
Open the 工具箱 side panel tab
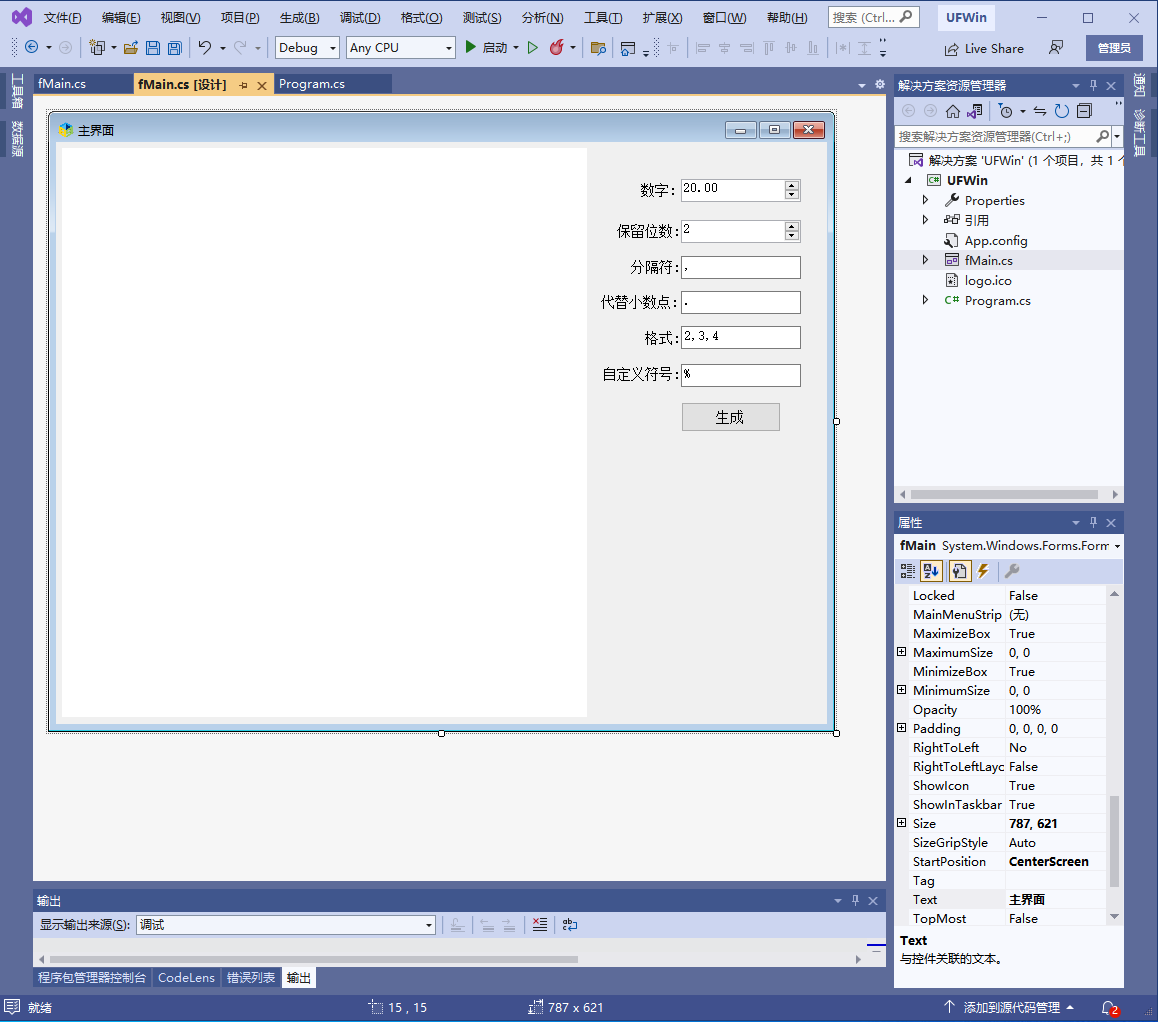pyautogui.click(x=17, y=91)
